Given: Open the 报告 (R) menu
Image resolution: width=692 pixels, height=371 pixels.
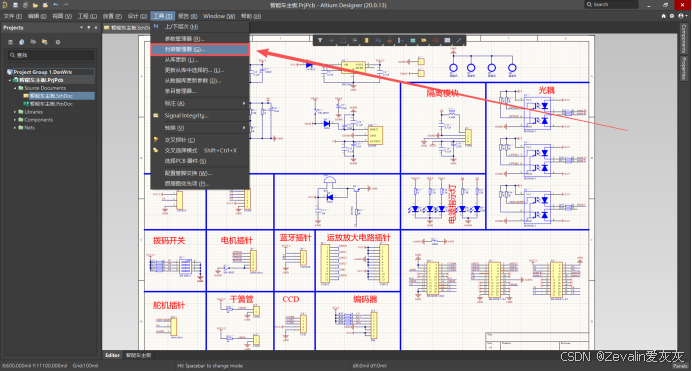Looking at the screenshot, I should (x=188, y=16).
